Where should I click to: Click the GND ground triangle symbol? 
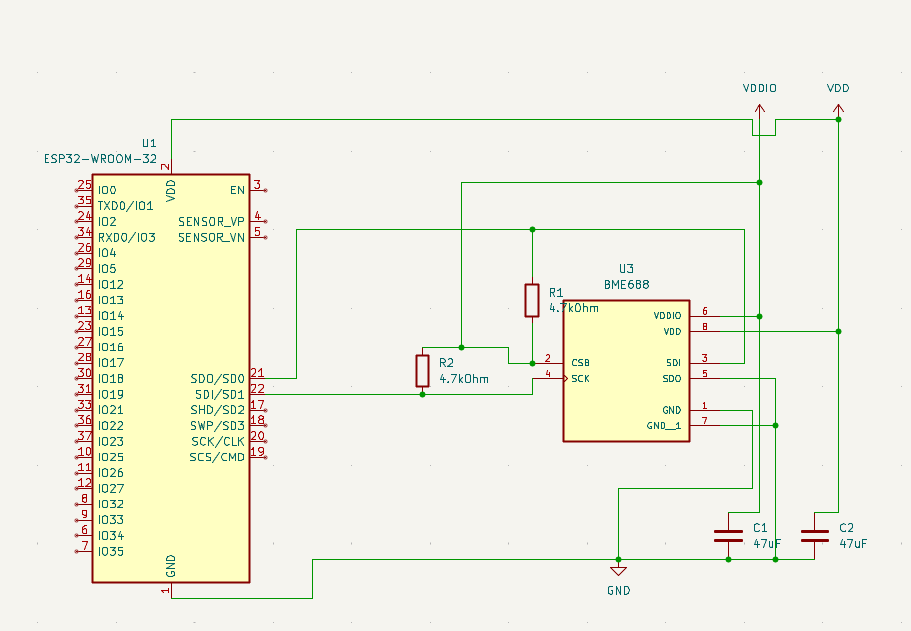(618, 570)
